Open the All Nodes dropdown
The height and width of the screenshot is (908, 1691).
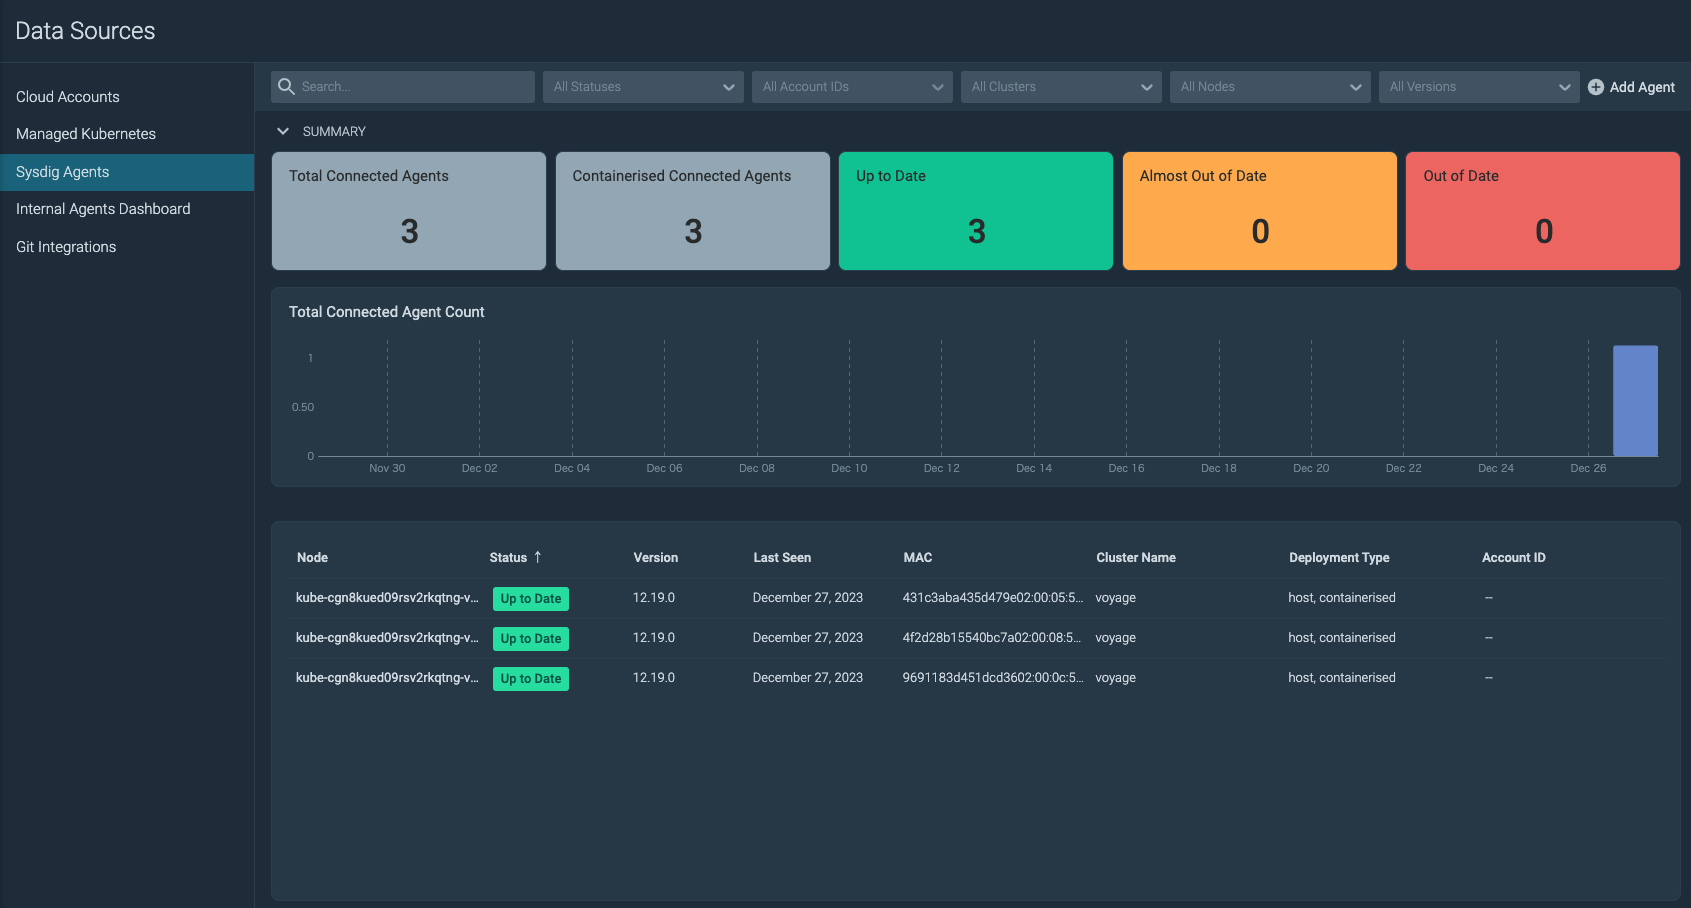[x=1270, y=87]
